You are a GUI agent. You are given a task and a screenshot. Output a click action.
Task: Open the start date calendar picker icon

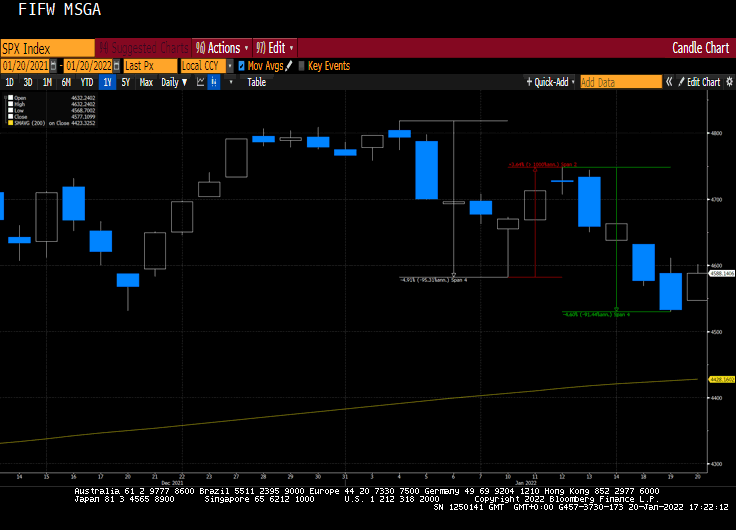(54, 66)
